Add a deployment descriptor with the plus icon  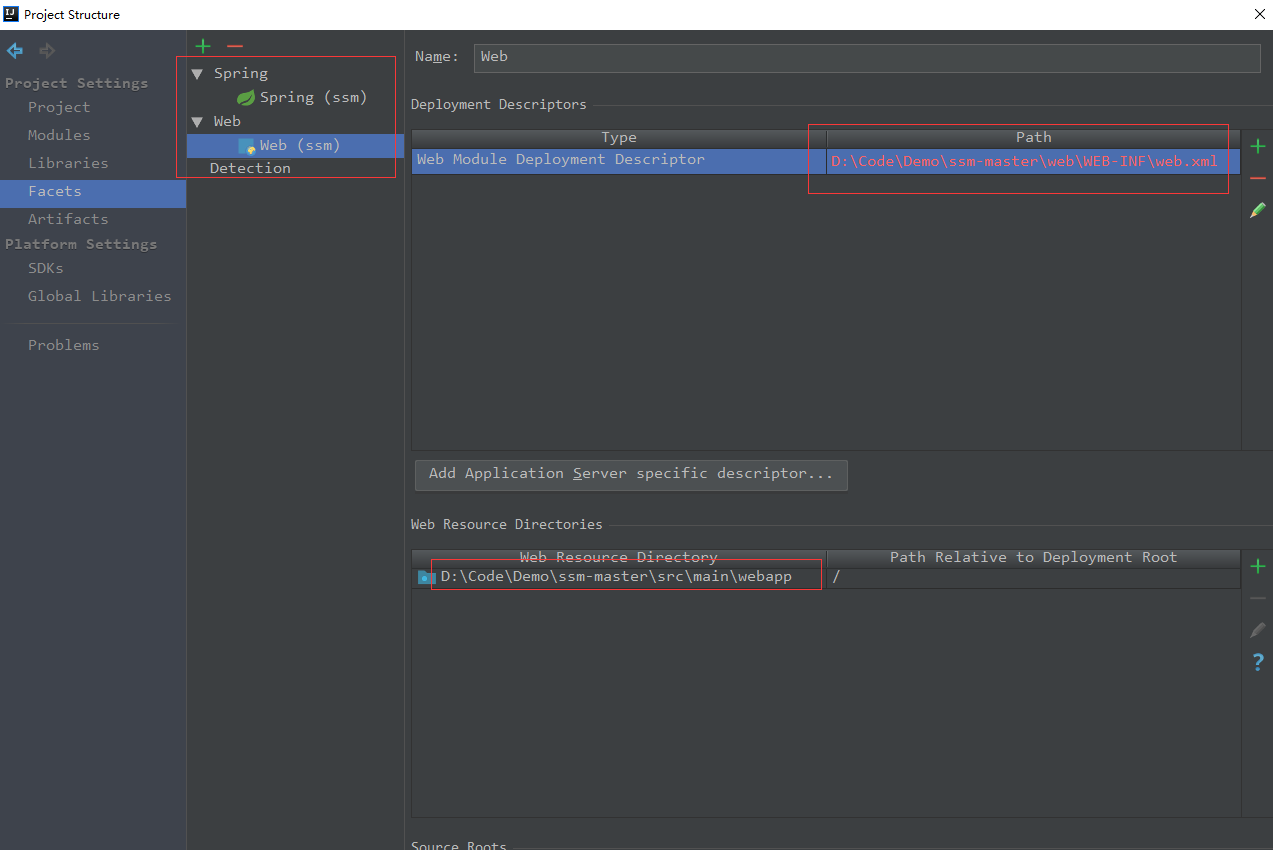[1258, 146]
